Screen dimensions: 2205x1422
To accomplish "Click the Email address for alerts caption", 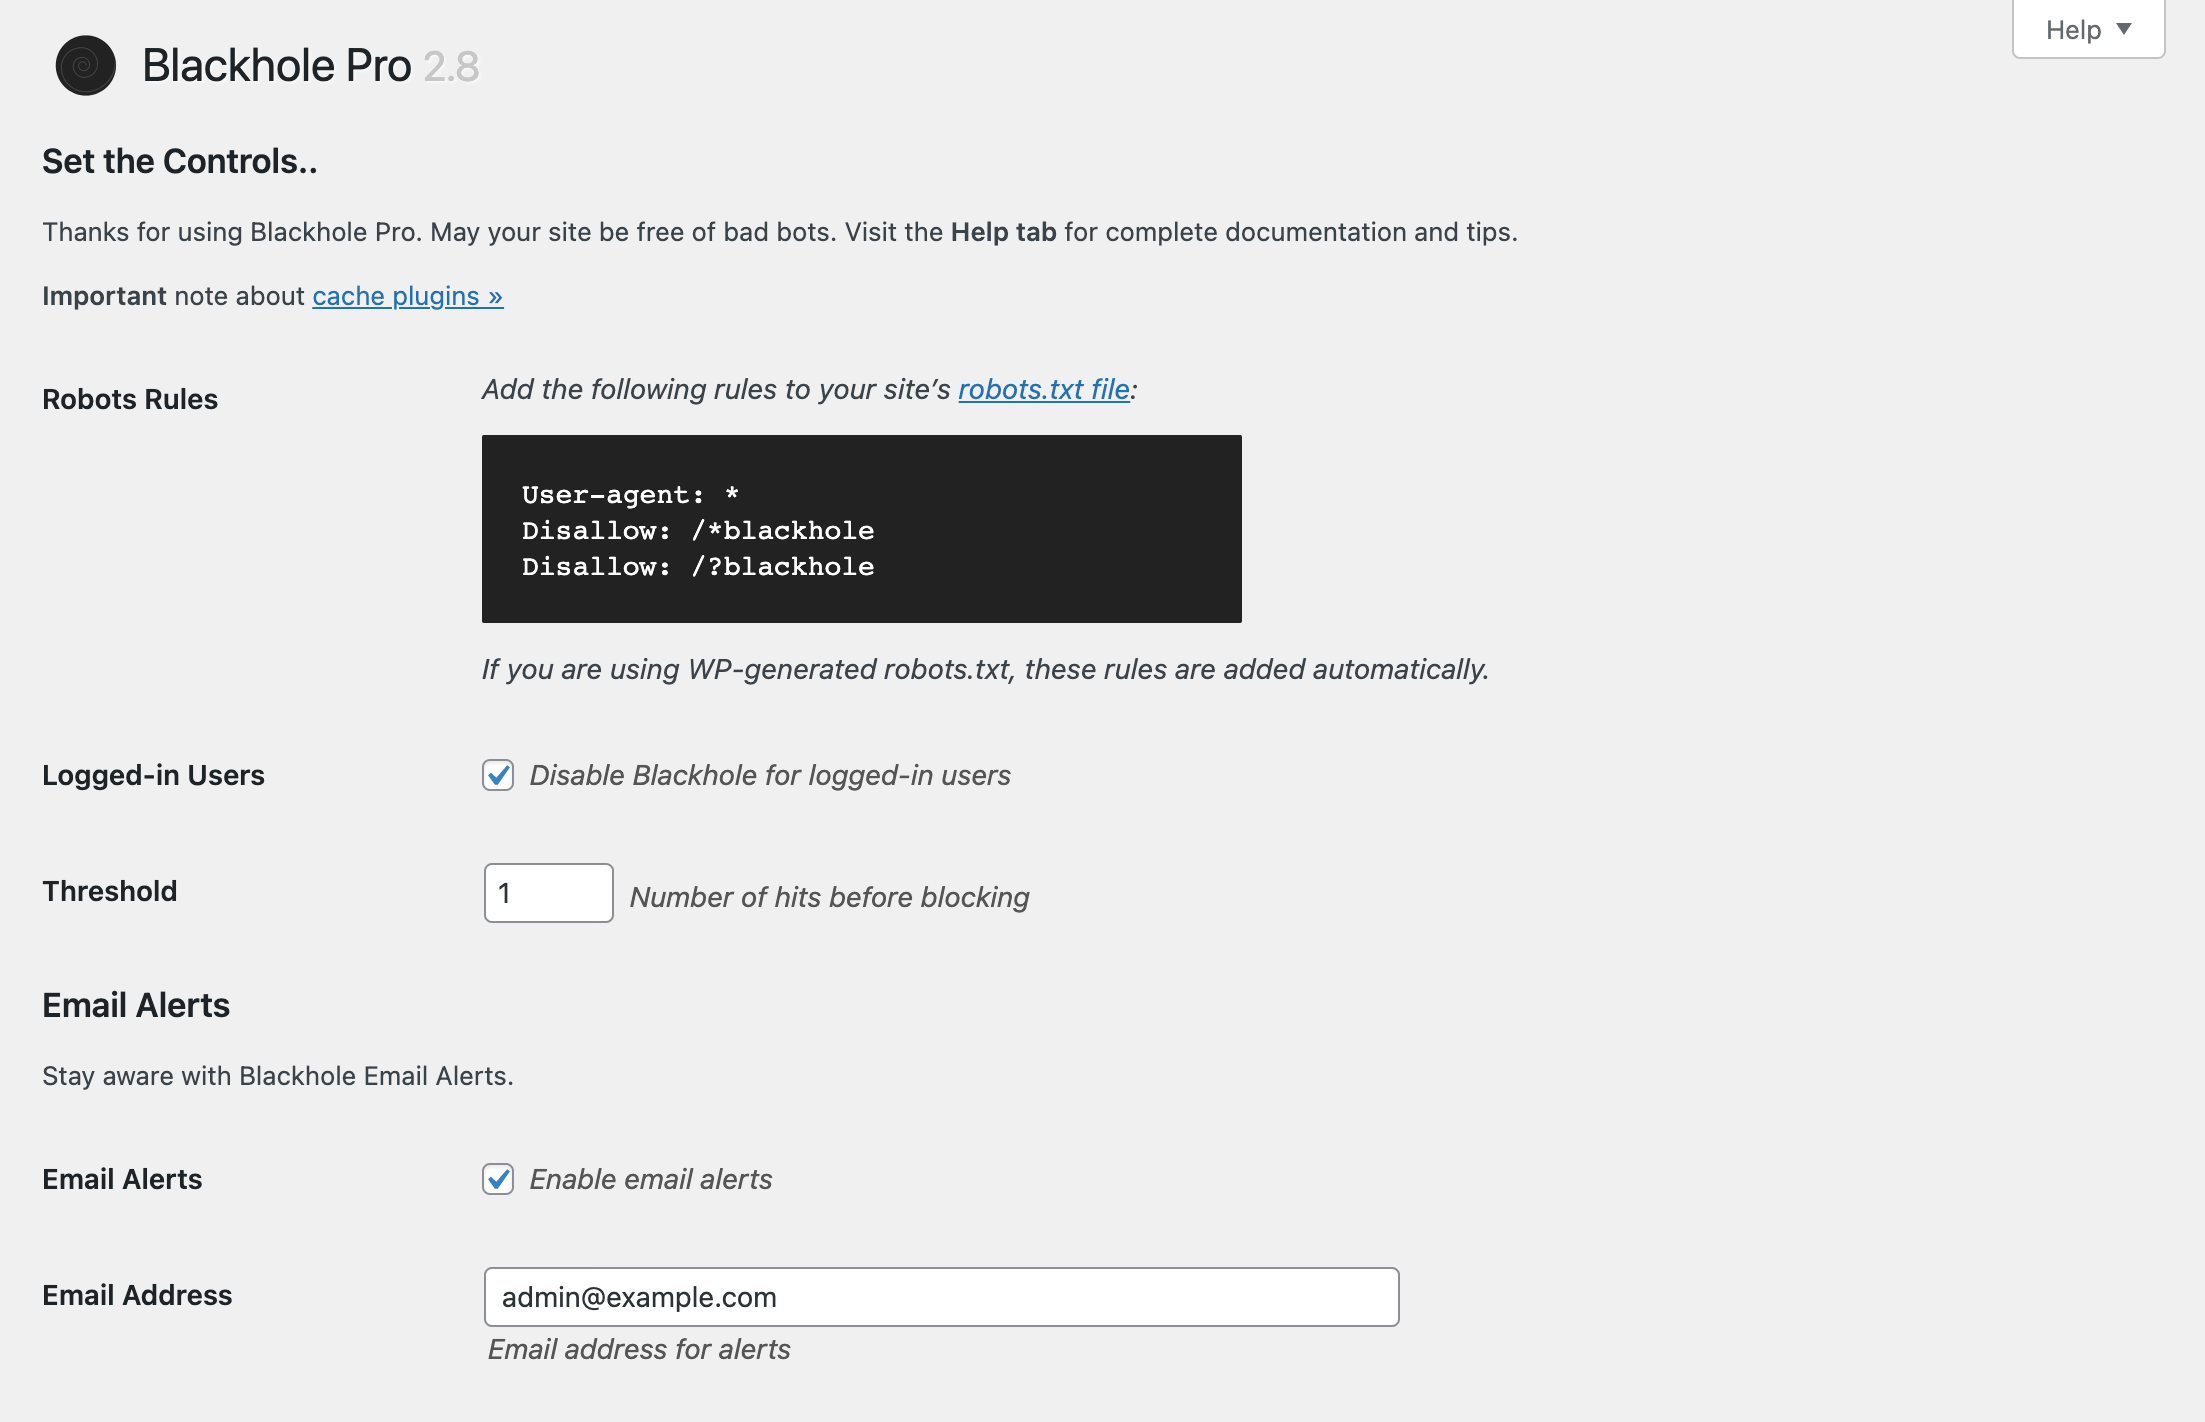I will tap(637, 1349).
